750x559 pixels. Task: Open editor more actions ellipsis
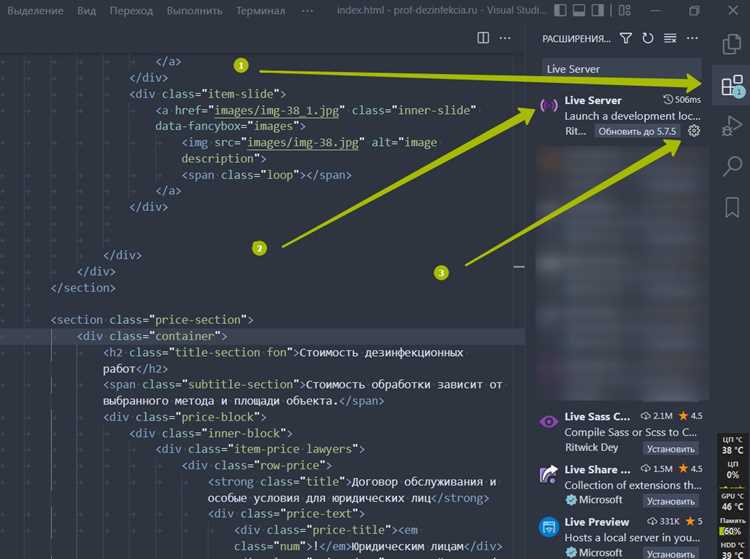505,38
